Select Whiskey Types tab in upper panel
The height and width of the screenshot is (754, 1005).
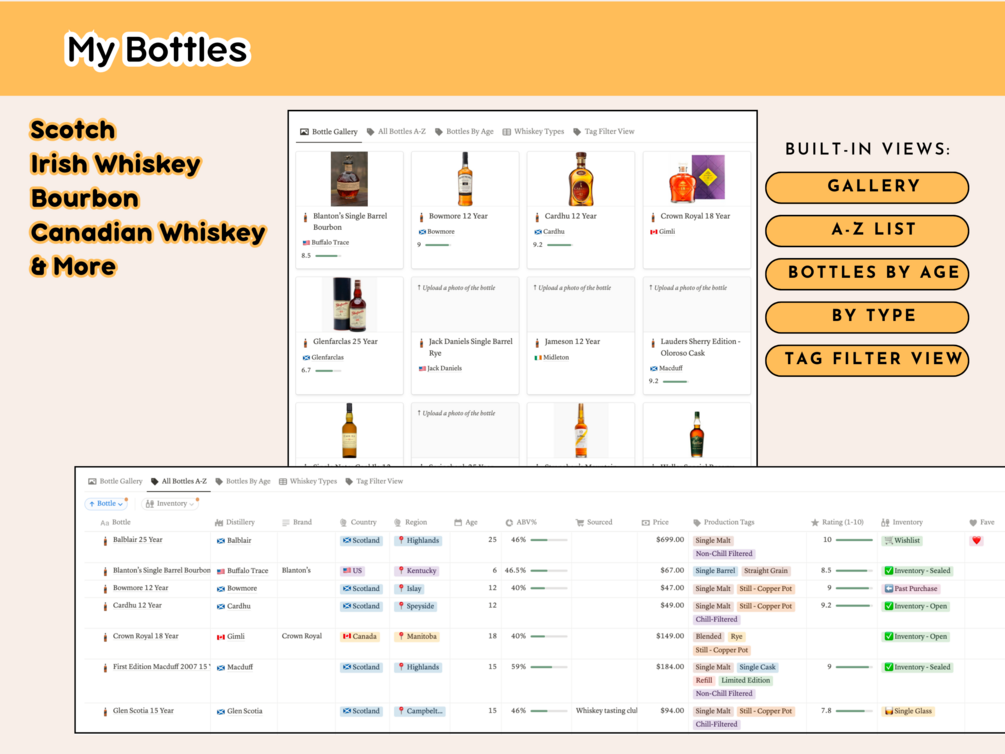[533, 131]
